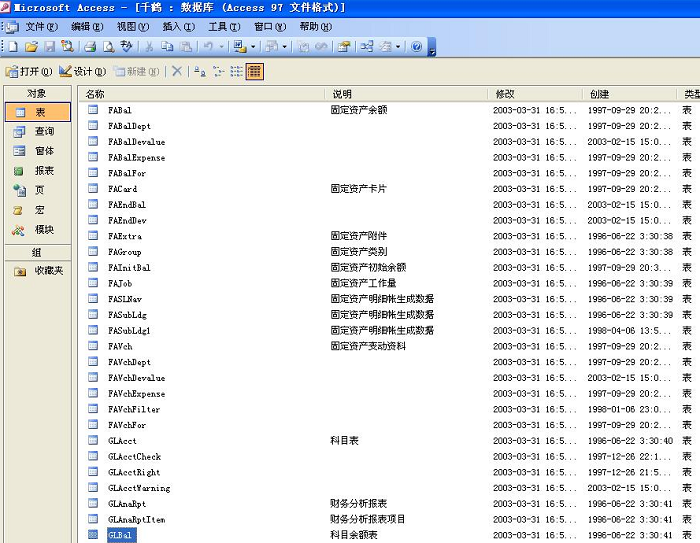
Task: Click the Spelling check toolbar icon
Action: point(126,46)
